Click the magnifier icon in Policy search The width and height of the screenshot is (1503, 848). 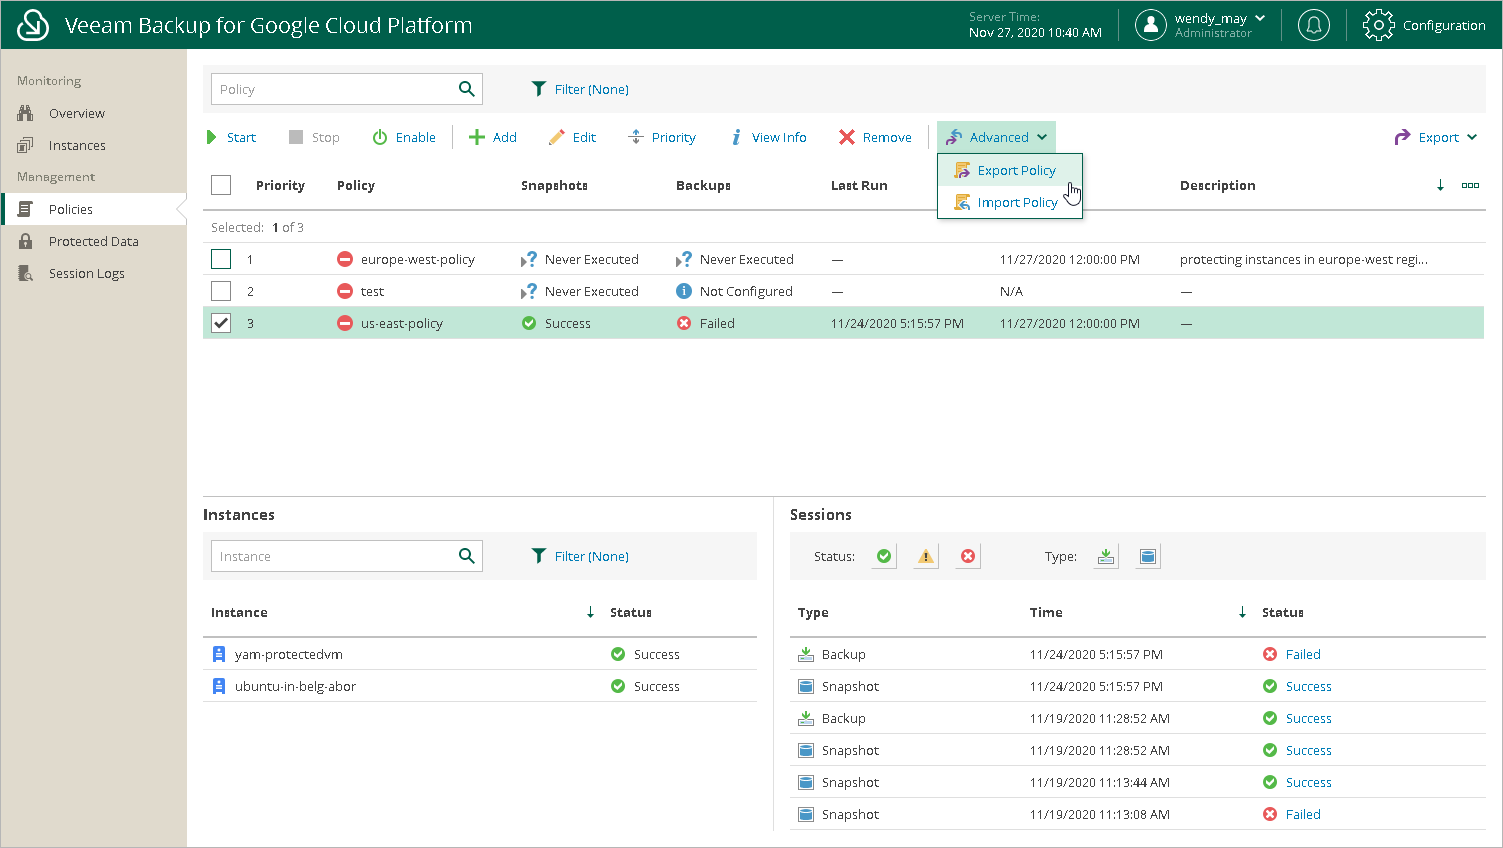click(466, 89)
